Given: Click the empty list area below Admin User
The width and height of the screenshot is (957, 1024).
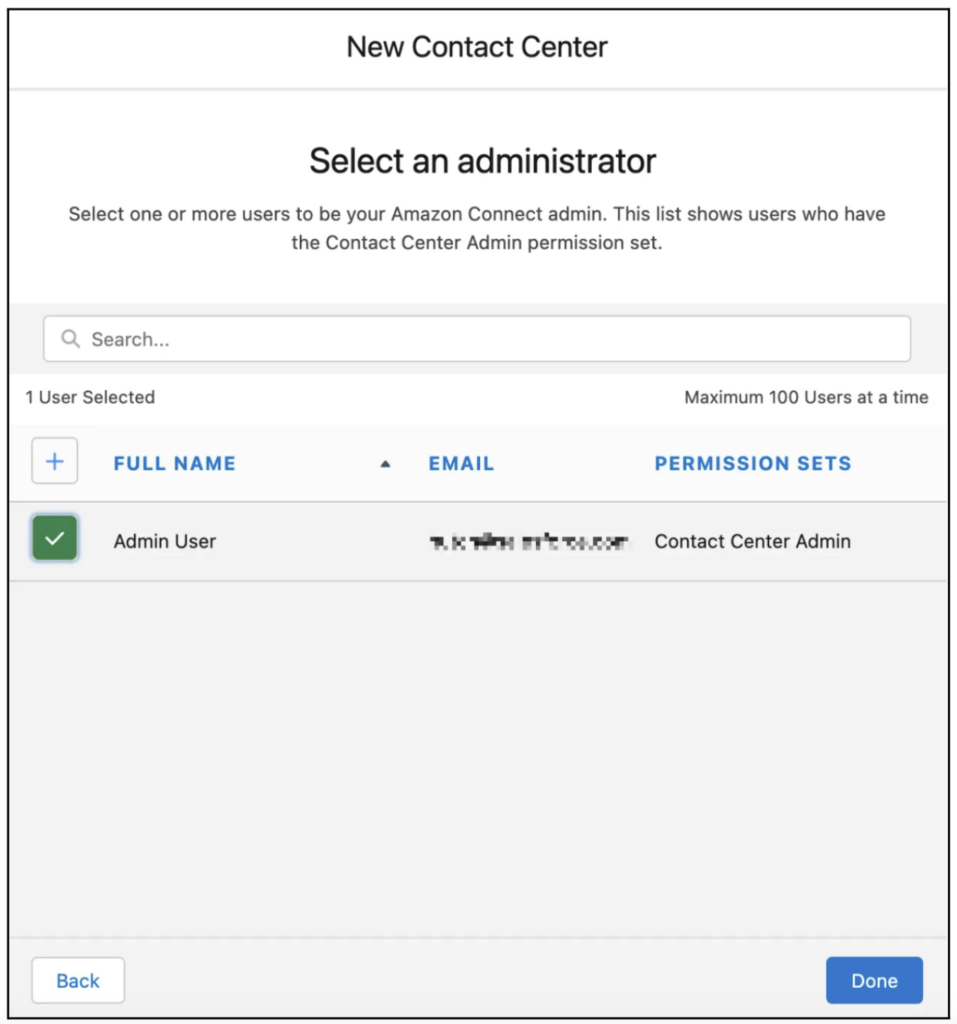Looking at the screenshot, I should 478,750.
